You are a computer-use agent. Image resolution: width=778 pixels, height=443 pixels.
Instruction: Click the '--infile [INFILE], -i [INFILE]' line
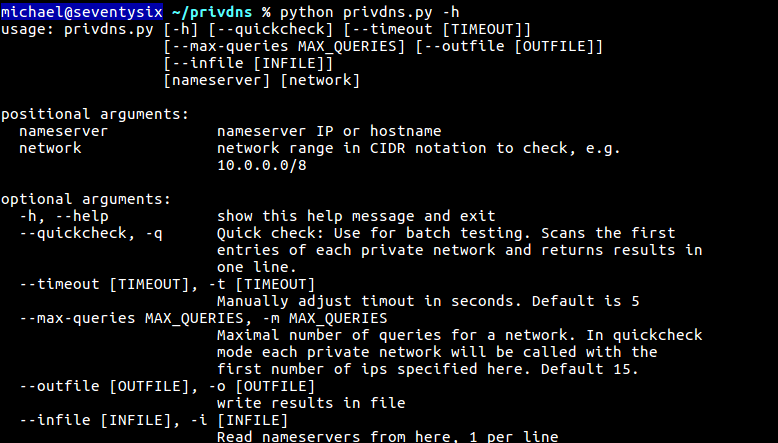click(x=154, y=420)
